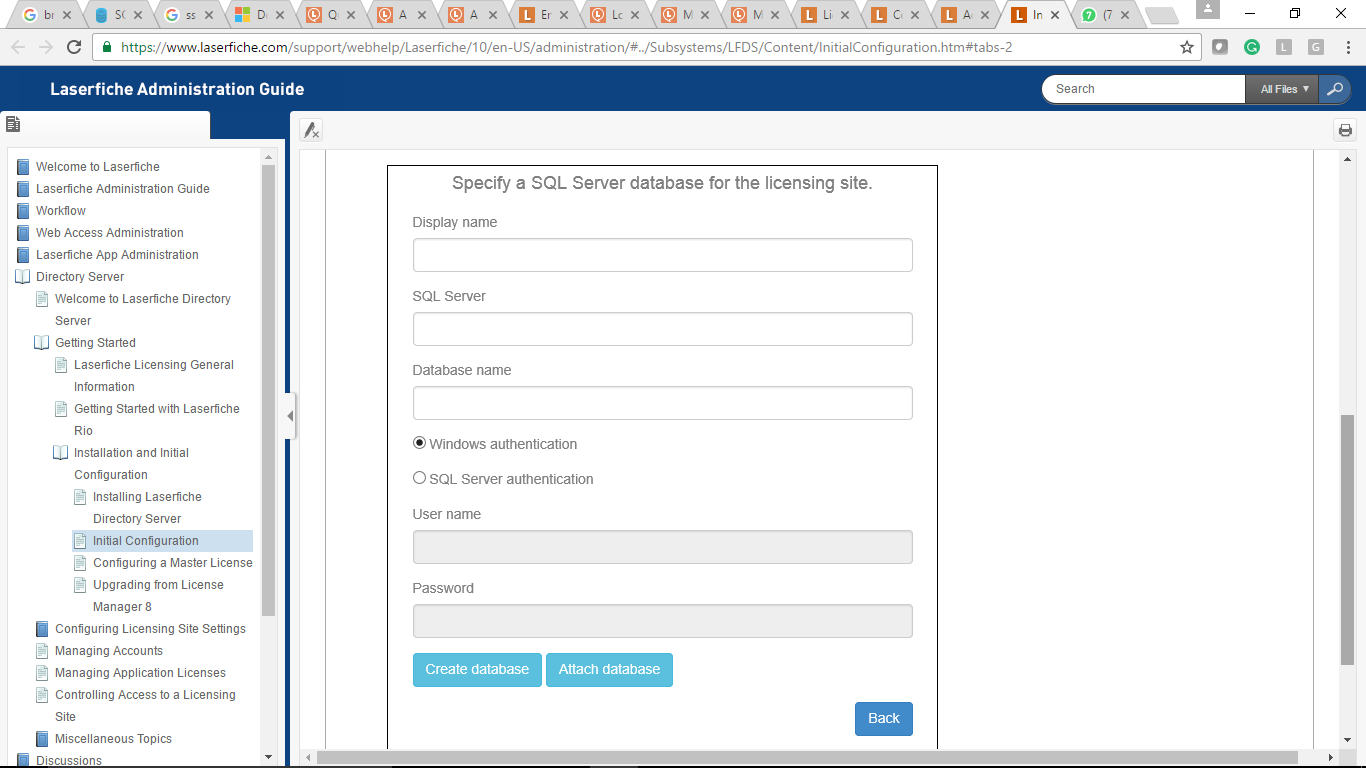Collapse the Directory Server book
Screen dimensions: 1366x768
pos(23,277)
